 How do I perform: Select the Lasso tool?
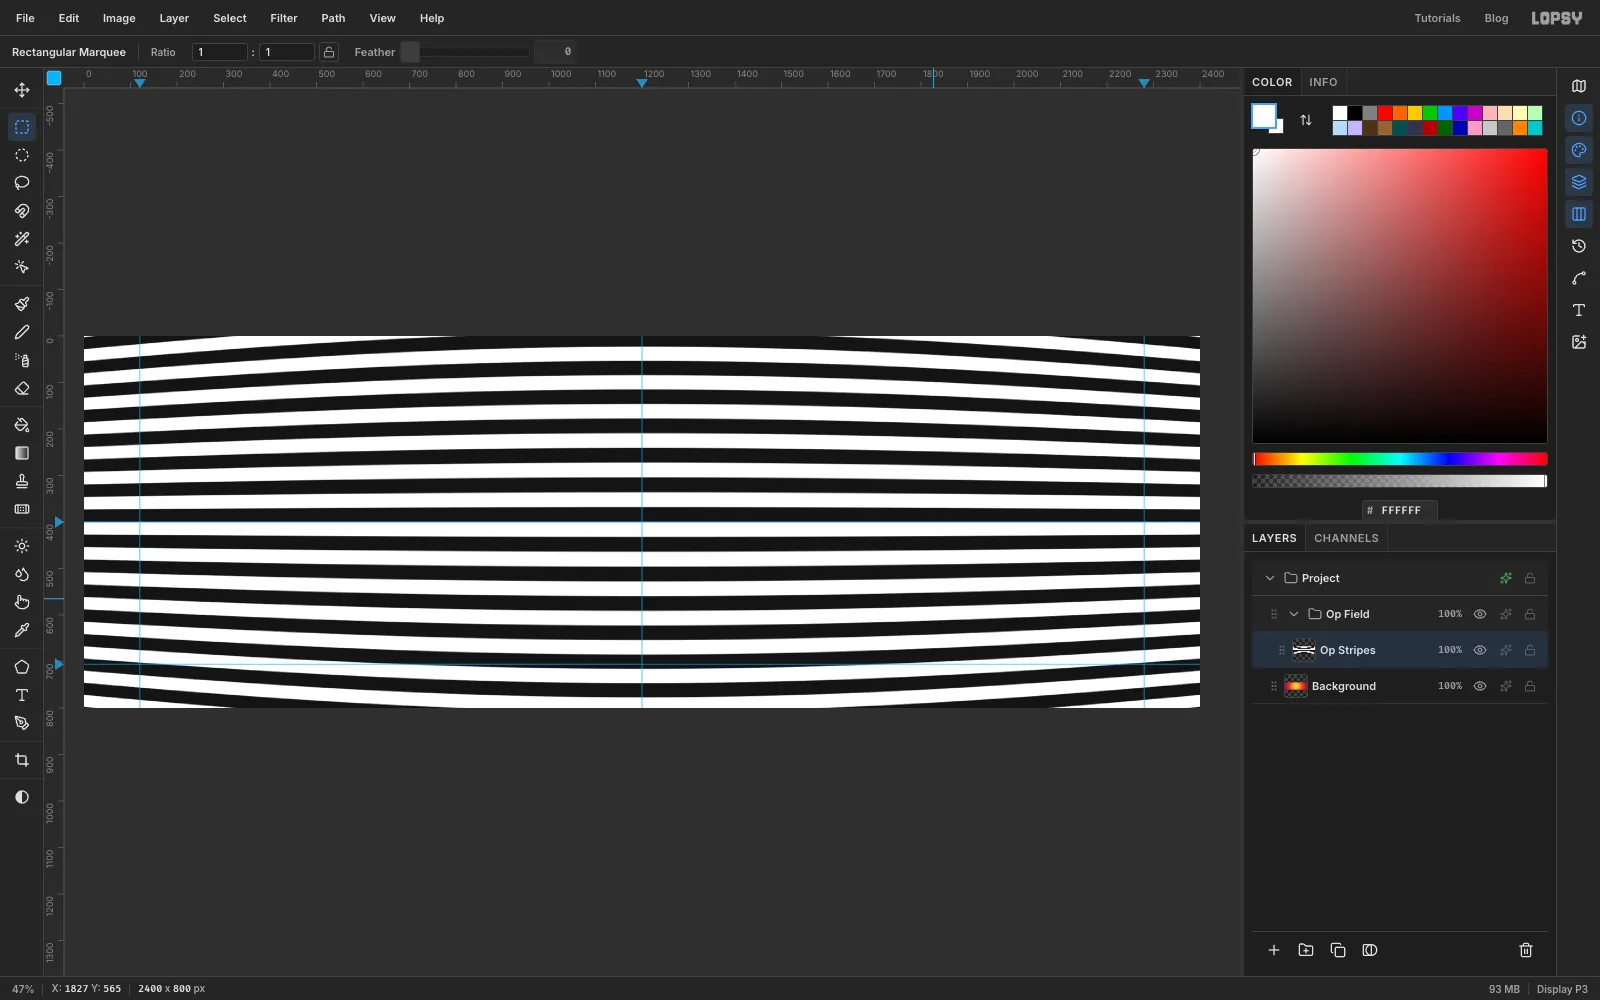(x=22, y=183)
